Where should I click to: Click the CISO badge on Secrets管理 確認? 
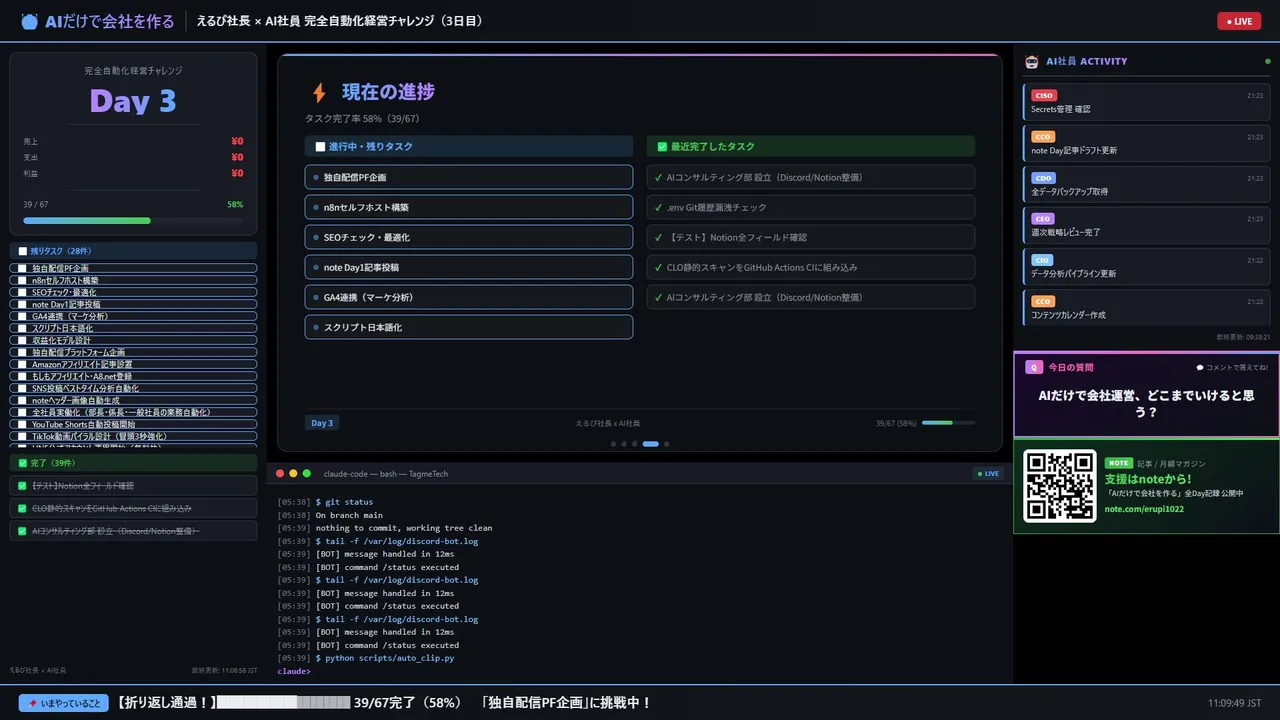point(1043,95)
